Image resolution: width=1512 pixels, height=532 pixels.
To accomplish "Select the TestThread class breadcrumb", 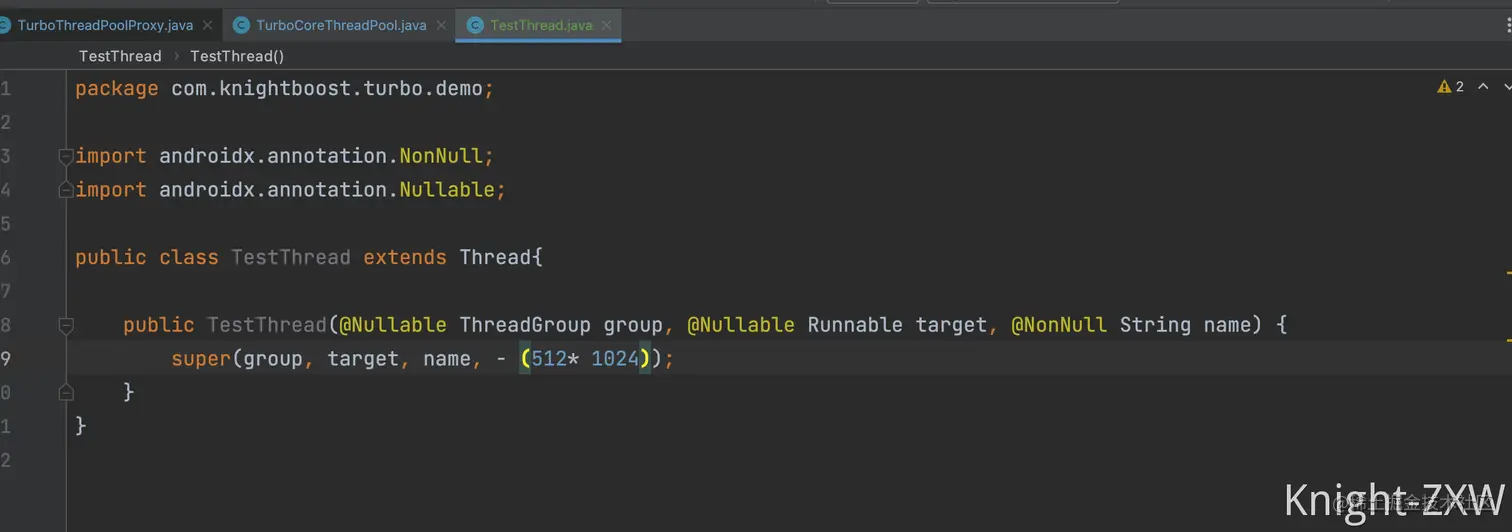I will pos(120,56).
